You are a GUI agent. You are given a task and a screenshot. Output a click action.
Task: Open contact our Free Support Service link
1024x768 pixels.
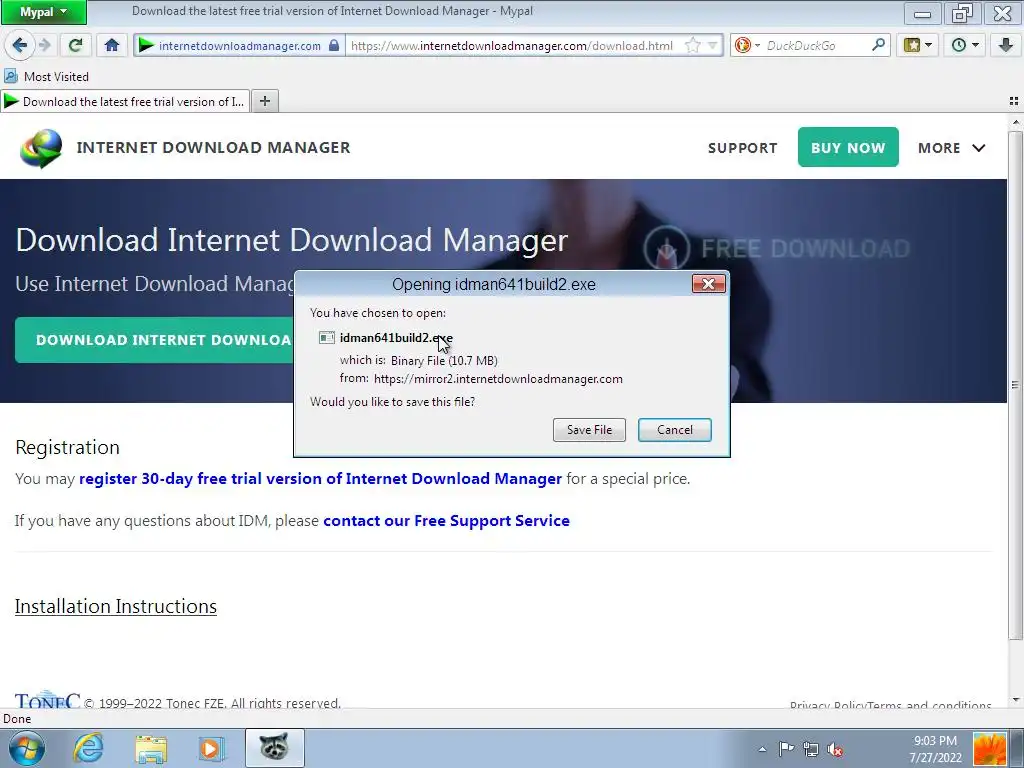tap(446, 520)
